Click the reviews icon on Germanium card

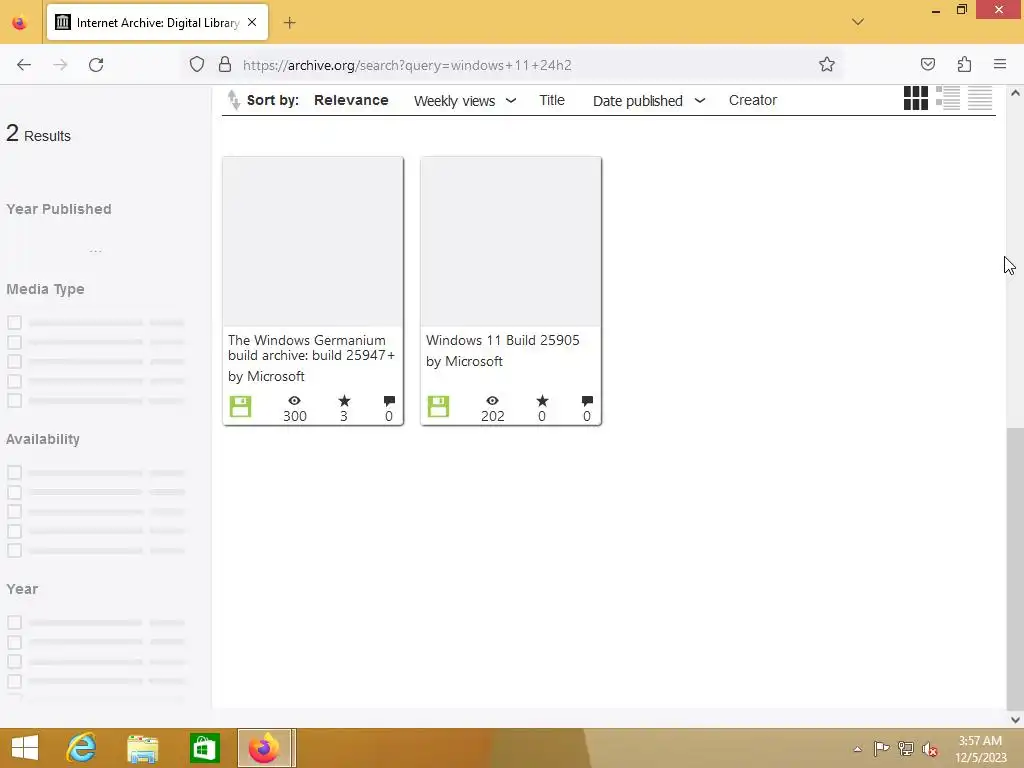click(389, 400)
